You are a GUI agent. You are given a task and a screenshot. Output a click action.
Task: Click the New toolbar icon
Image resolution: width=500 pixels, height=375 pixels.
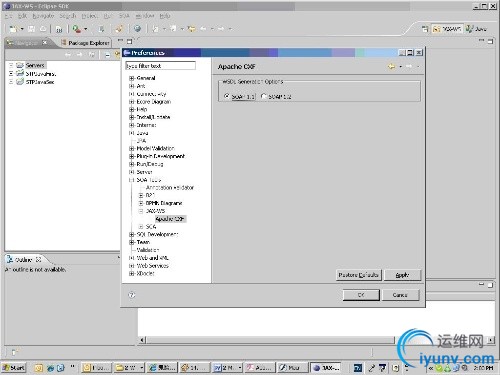[13, 29]
